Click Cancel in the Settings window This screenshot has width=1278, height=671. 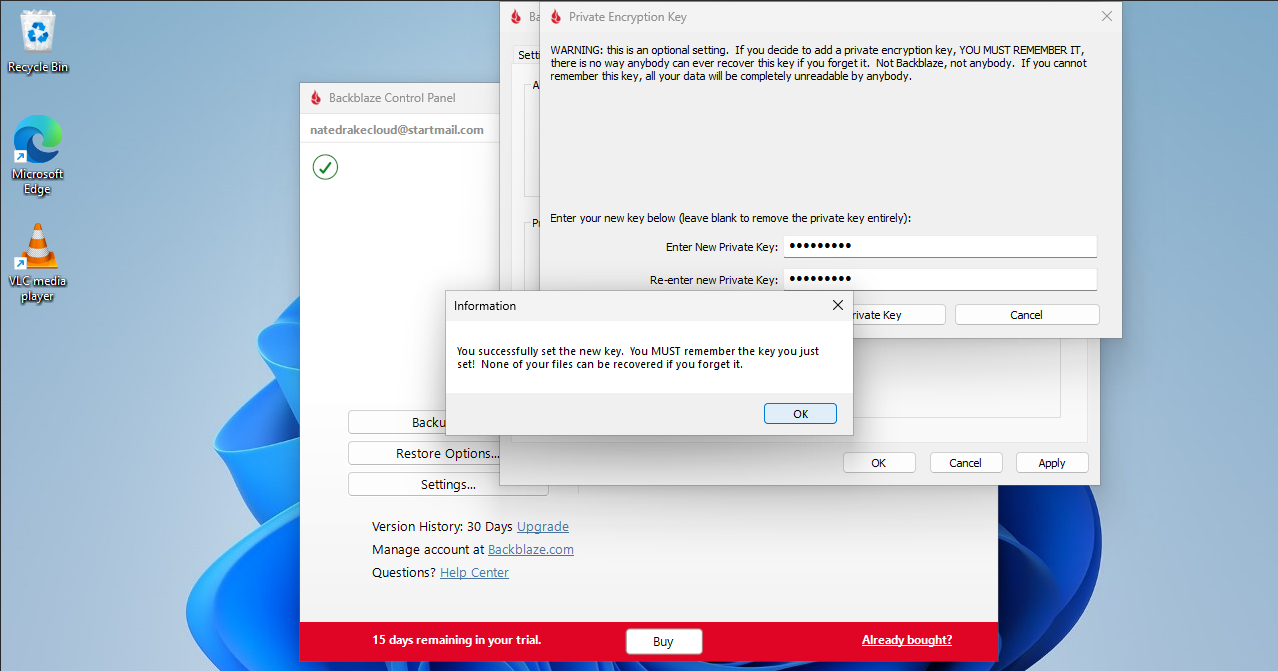pyautogui.click(x=965, y=463)
